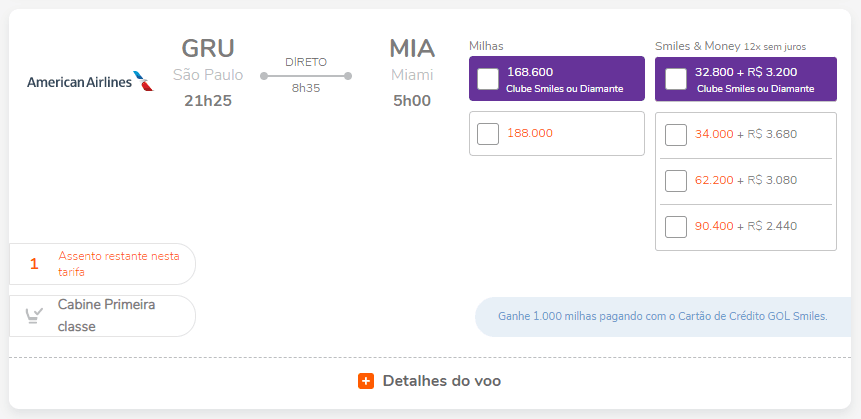
Task: Click the 1 seat remaining fare badge
Action: (x=102, y=264)
